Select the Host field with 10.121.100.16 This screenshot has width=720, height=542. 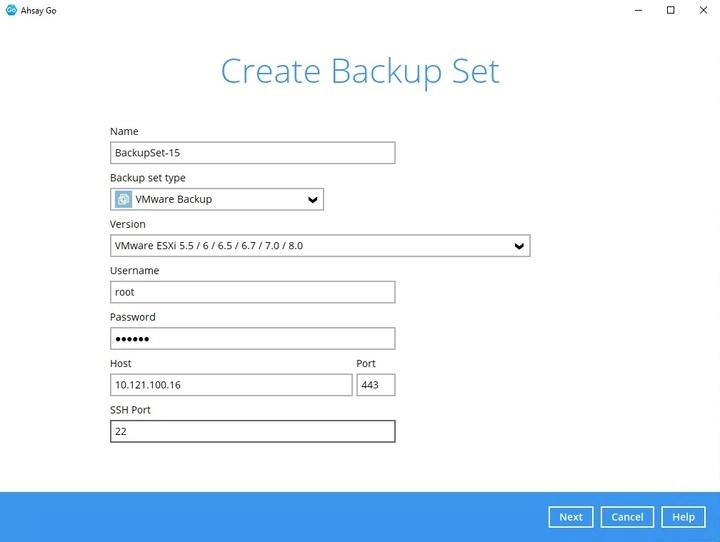(x=231, y=385)
